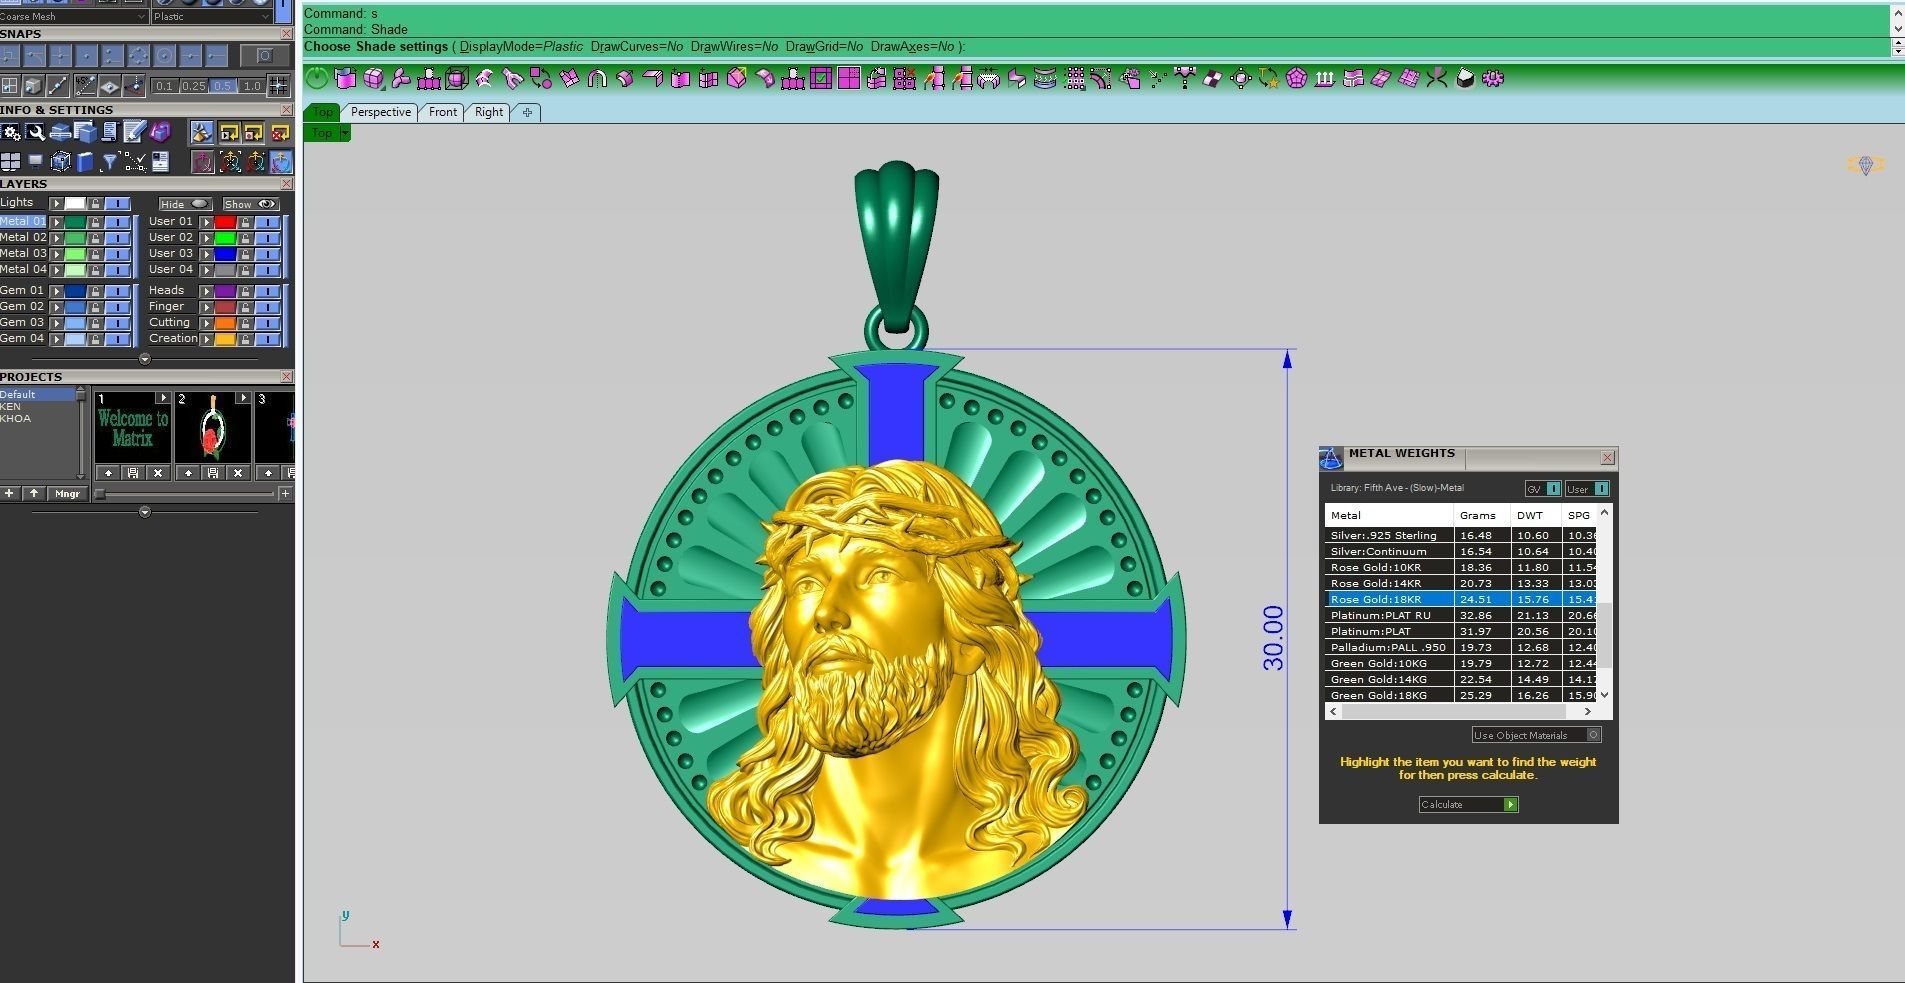Switch to the Perspective viewport tab

380,112
